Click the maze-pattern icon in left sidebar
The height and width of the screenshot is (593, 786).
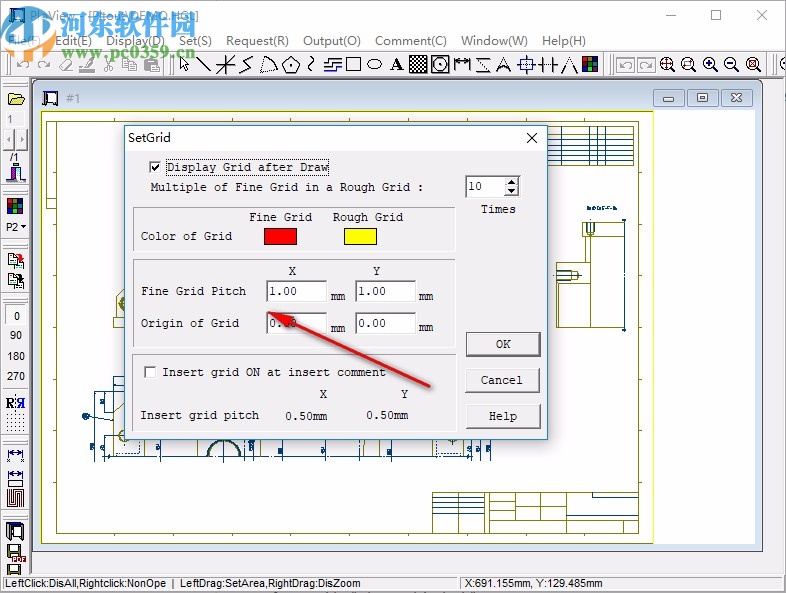coord(15,498)
